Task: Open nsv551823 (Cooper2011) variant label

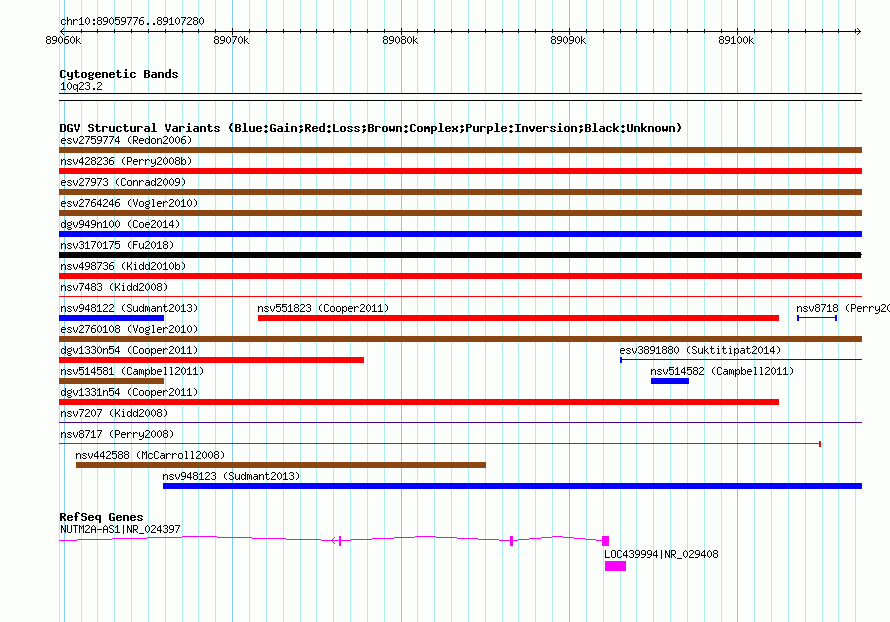Action: coord(323,308)
